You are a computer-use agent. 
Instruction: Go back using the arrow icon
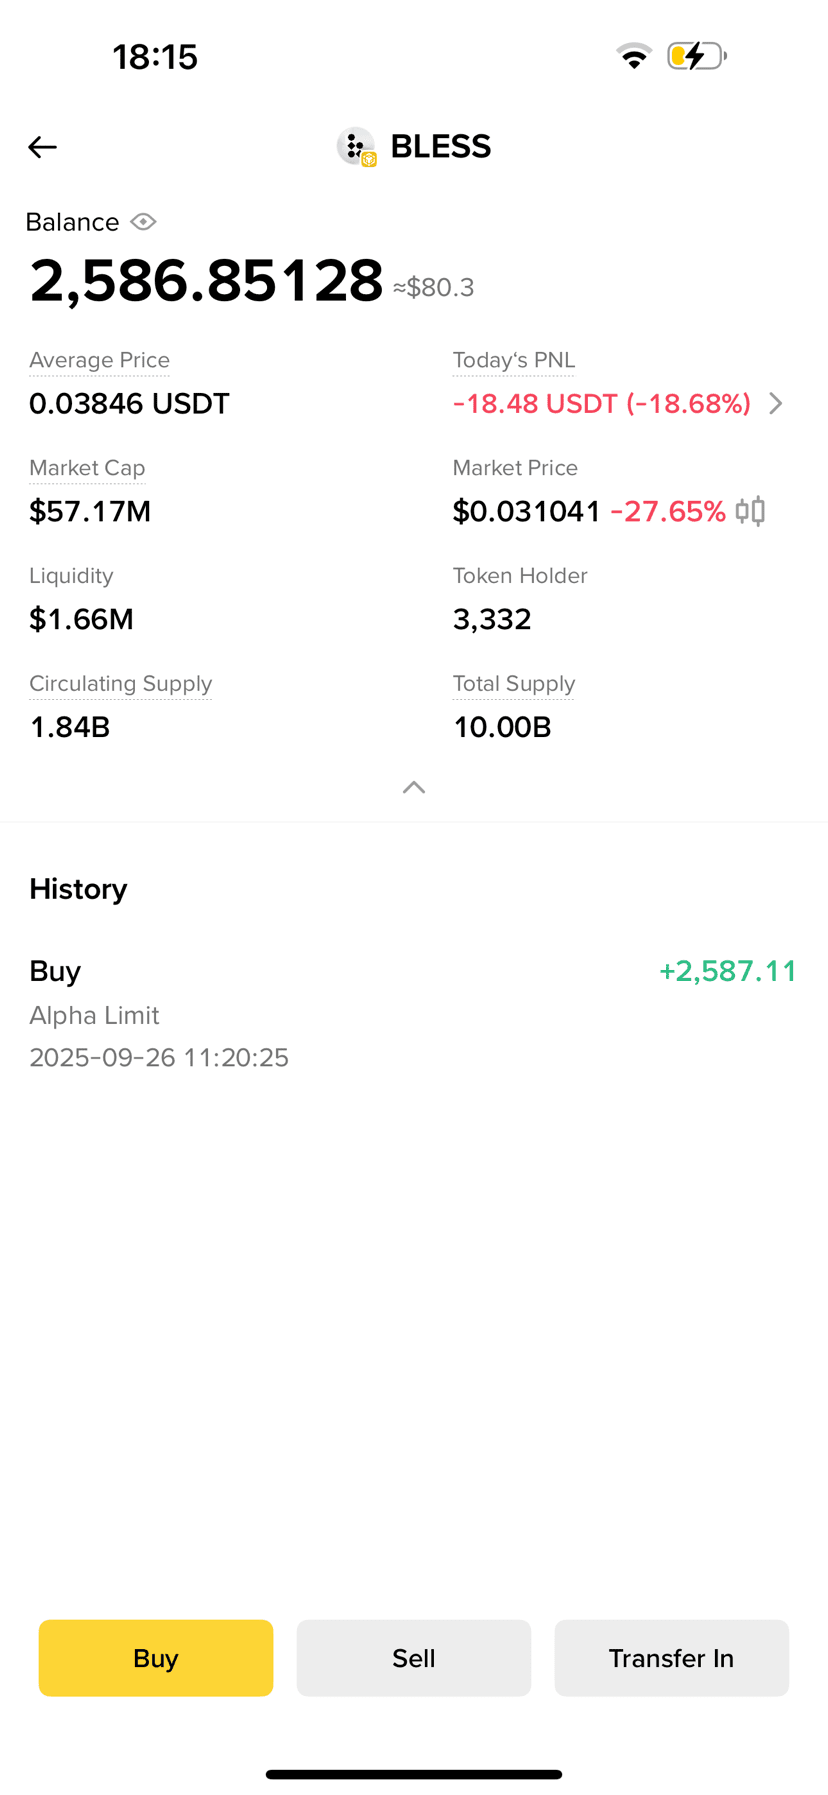(x=42, y=147)
